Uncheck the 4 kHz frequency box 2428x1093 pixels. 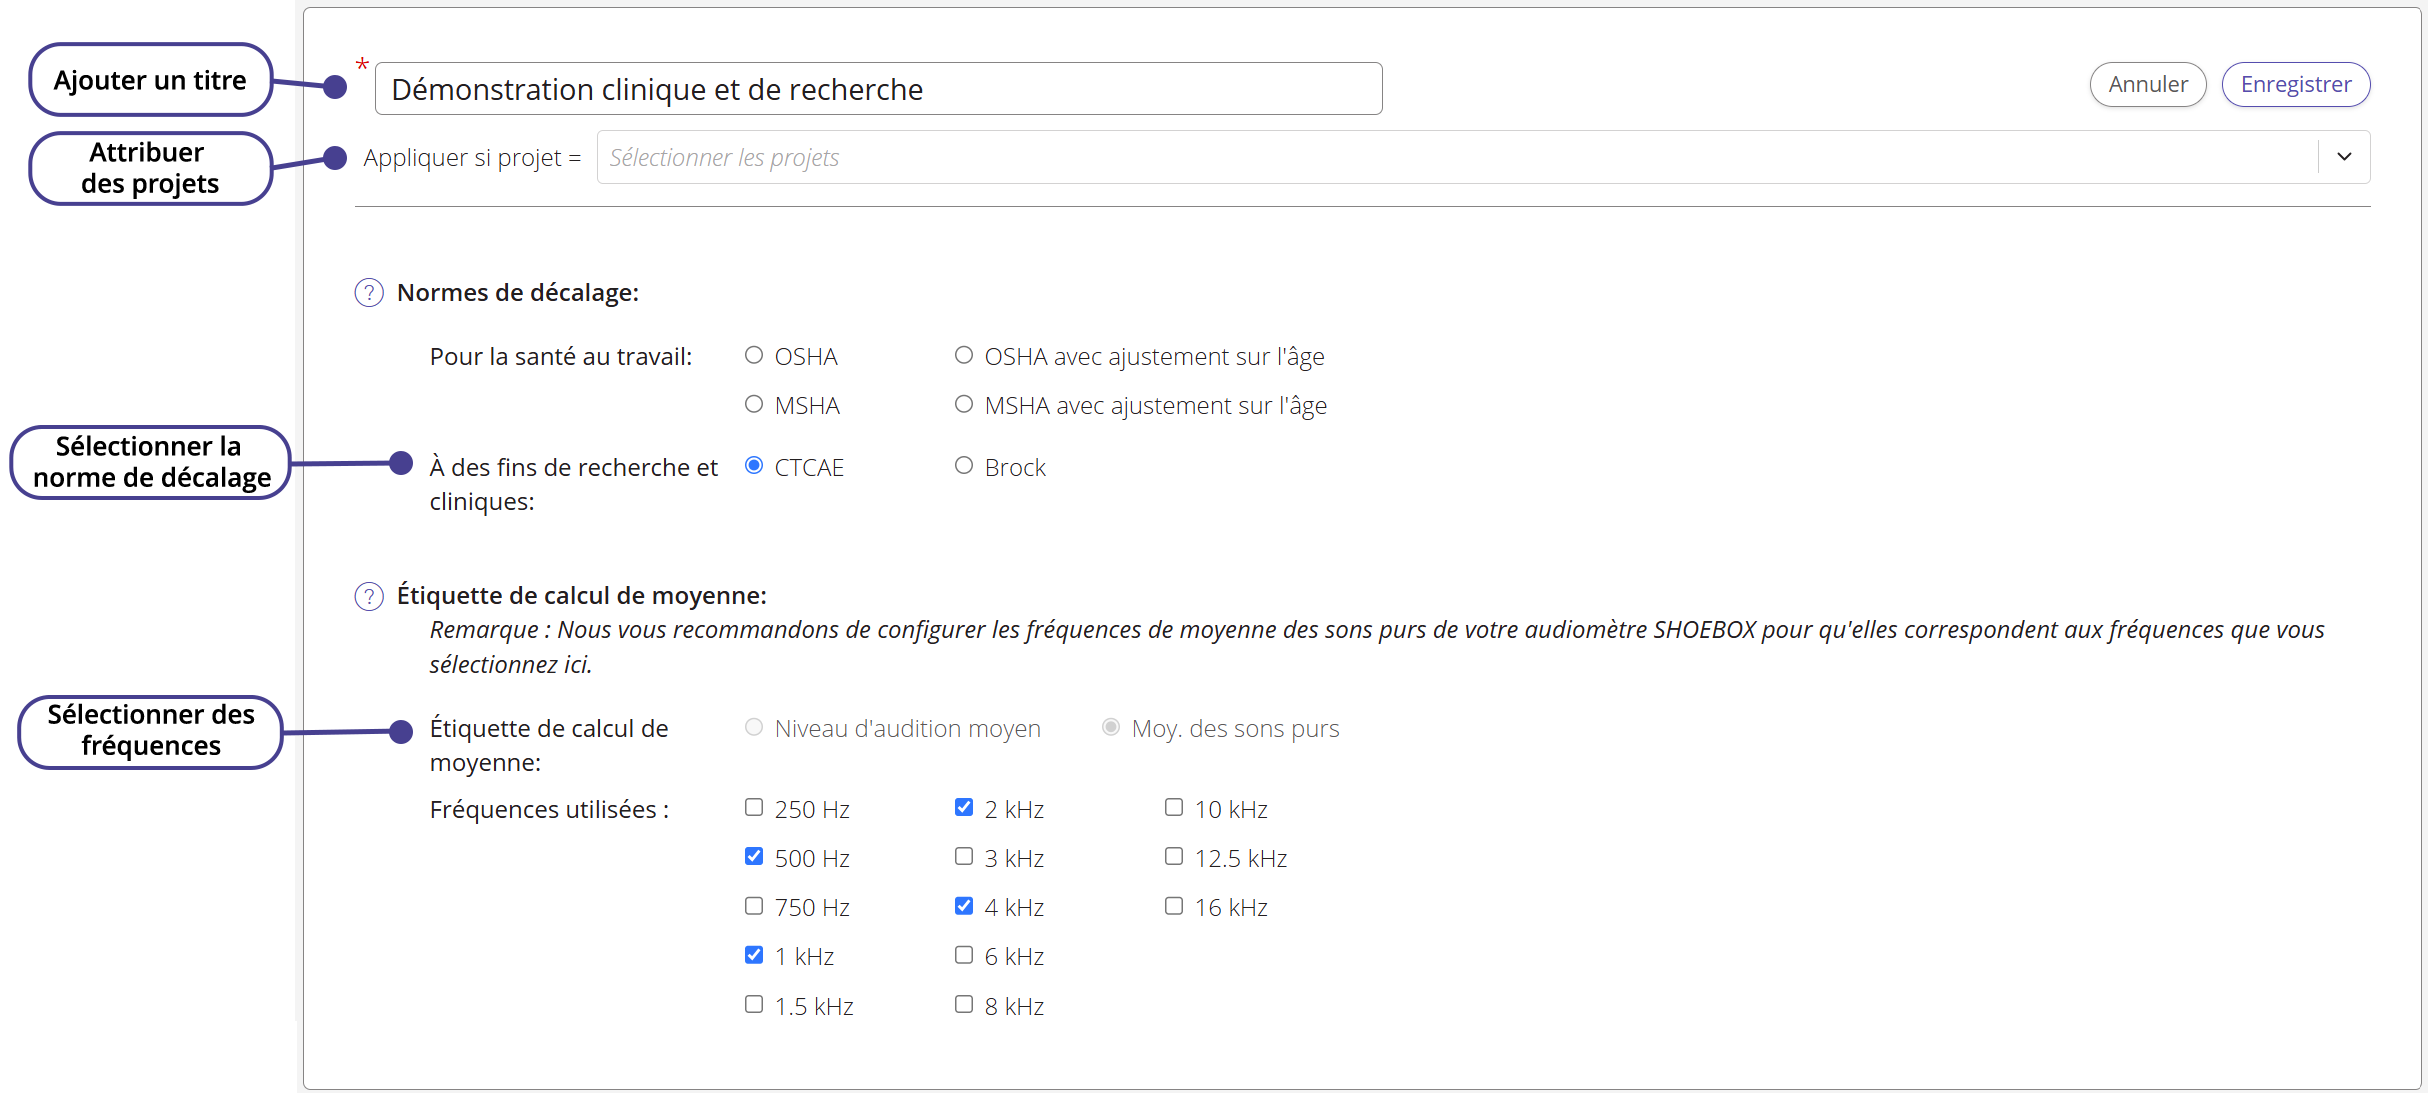pos(964,906)
